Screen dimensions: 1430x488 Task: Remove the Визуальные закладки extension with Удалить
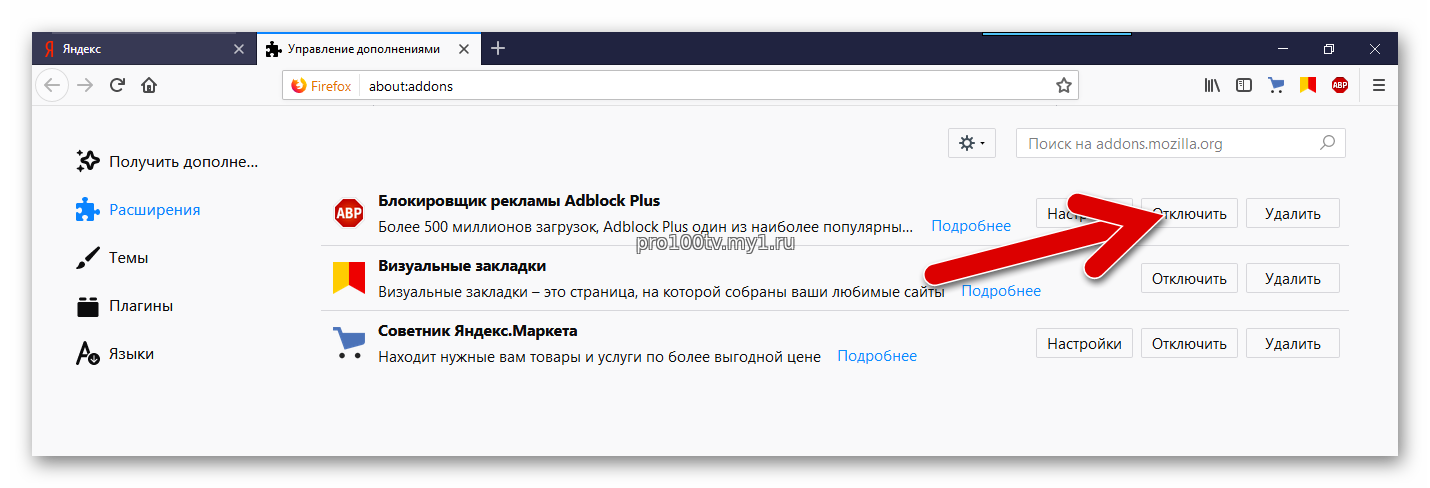click(1292, 279)
